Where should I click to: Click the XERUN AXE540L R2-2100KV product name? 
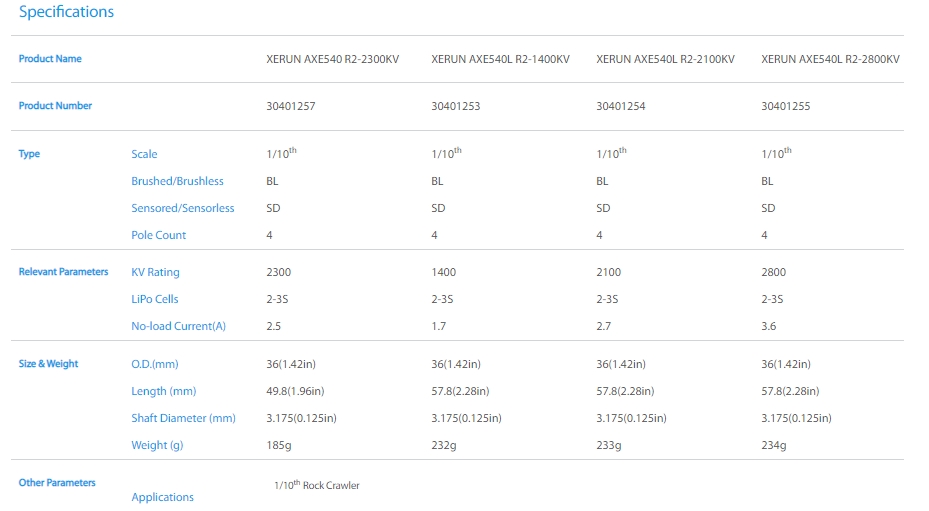coord(665,59)
